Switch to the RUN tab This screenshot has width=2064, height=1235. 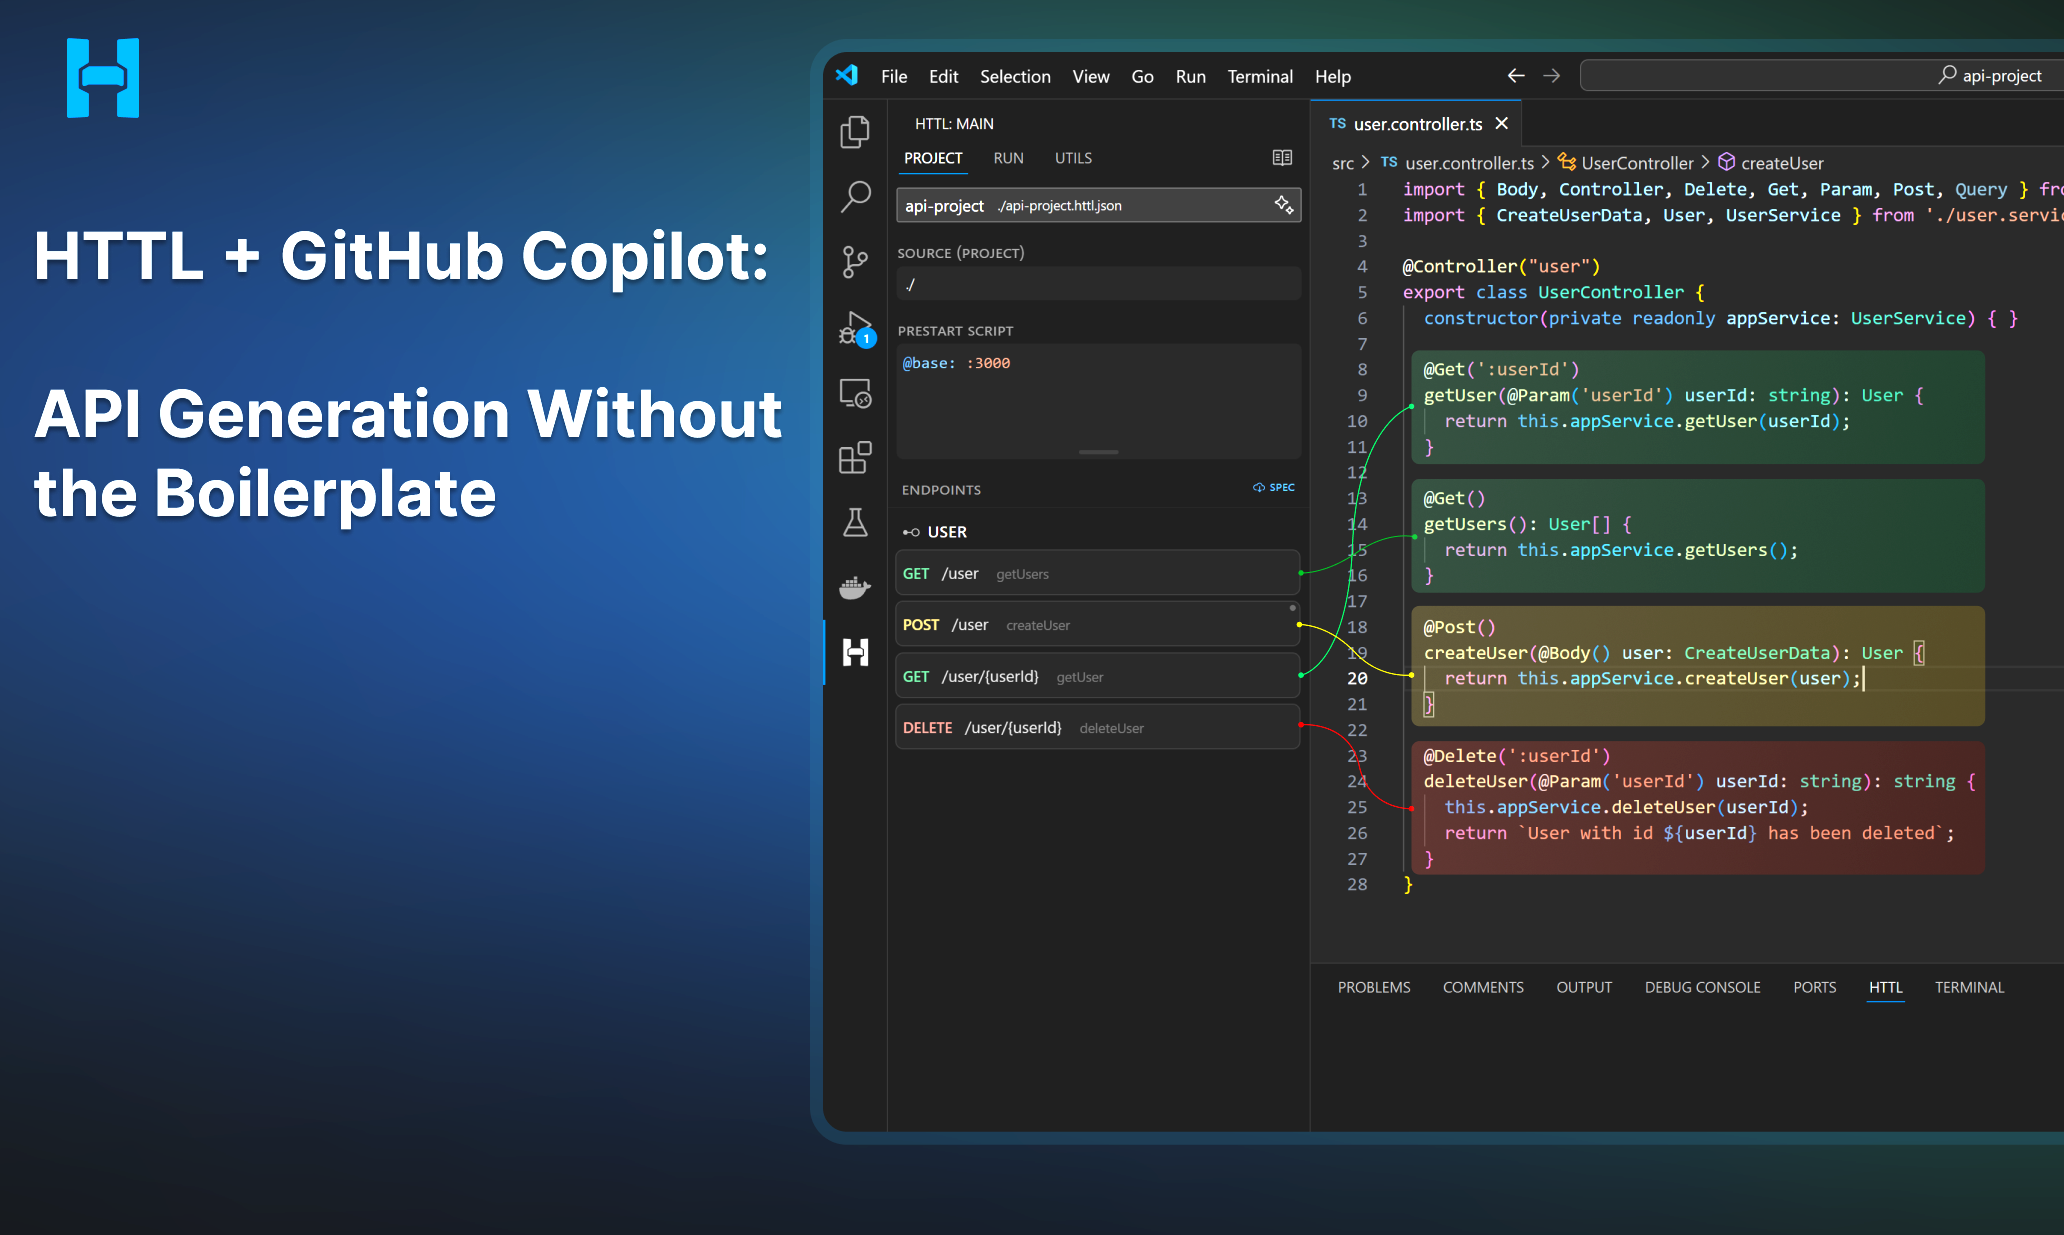[x=1008, y=158]
